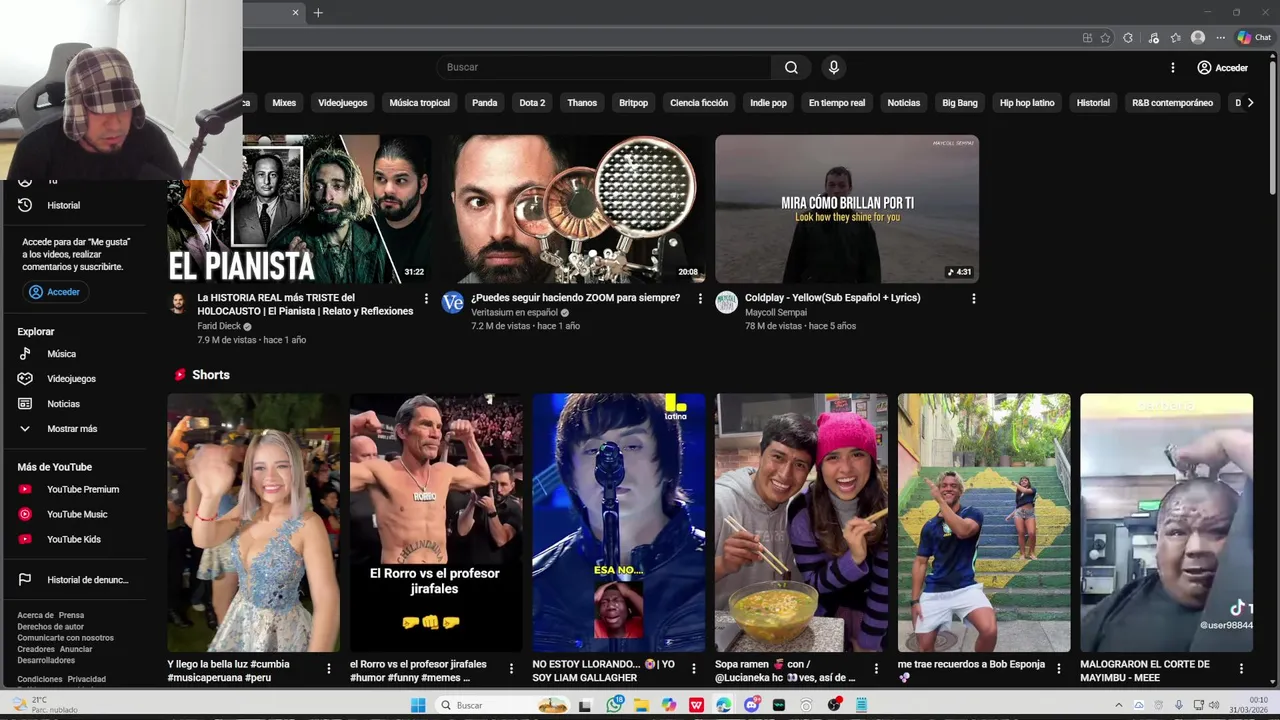Open Veritasium ZOOM video thumbnail

pyautogui.click(x=573, y=209)
